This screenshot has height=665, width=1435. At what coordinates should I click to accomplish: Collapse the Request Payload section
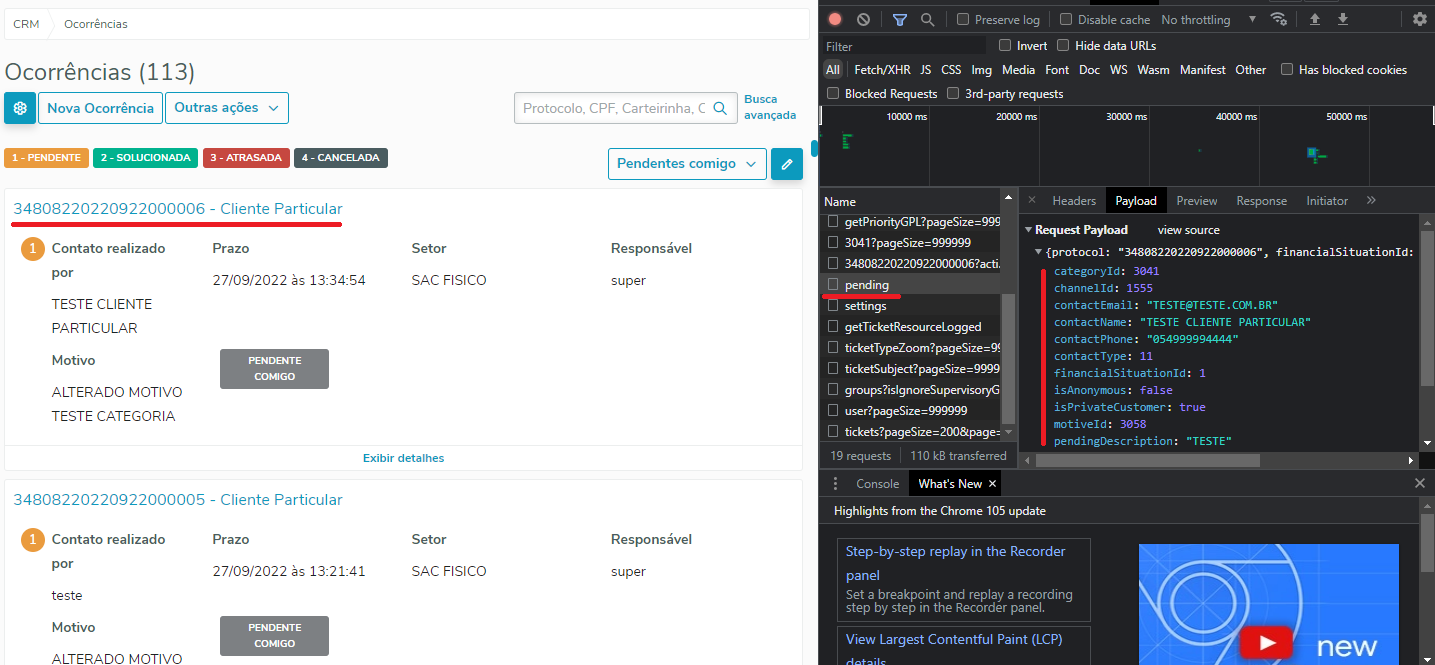point(1029,230)
